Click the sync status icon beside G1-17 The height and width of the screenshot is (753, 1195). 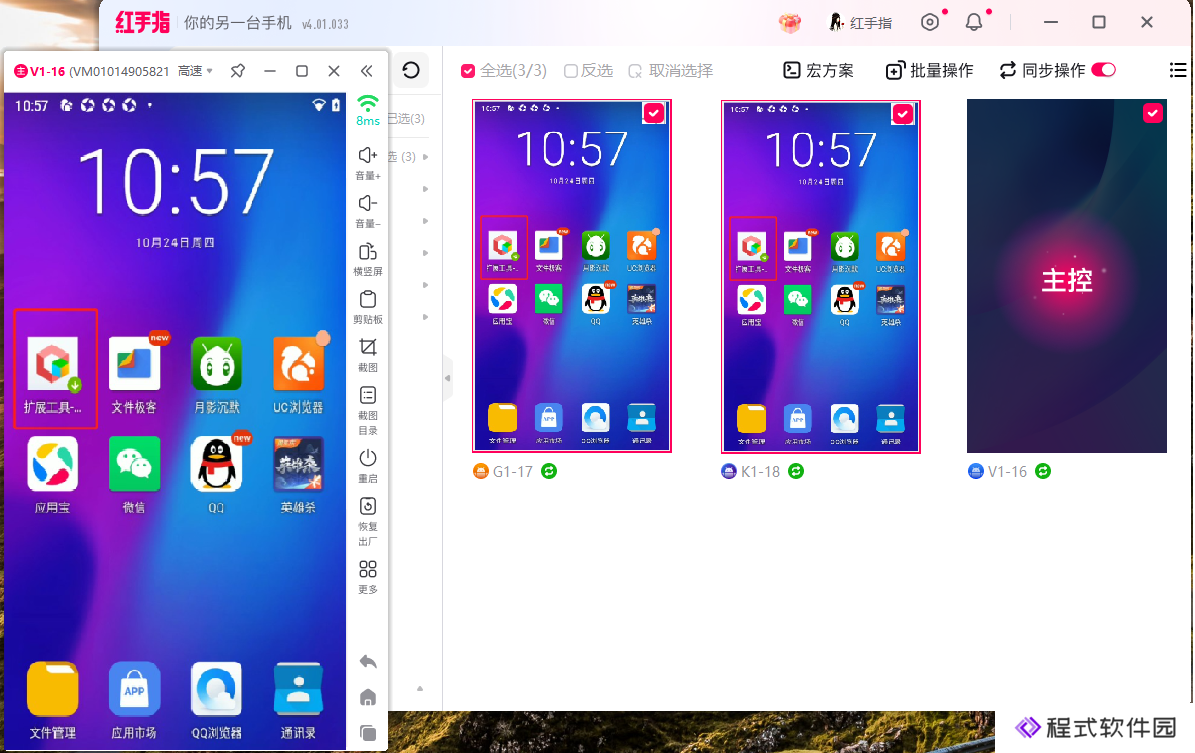[x=549, y=471]
